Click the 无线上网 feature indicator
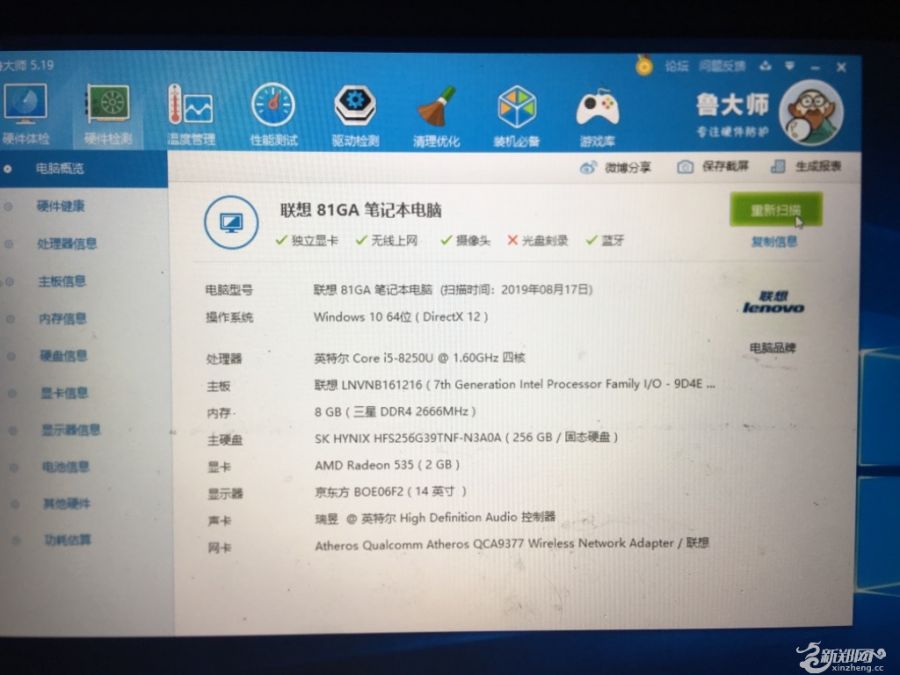 [386, 240]
